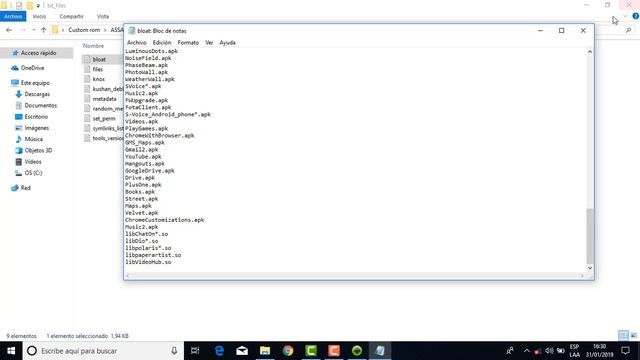Click the line libVideoHub.so in Notepad
This screenshot has width=640, height=360.
coord(148,262)
